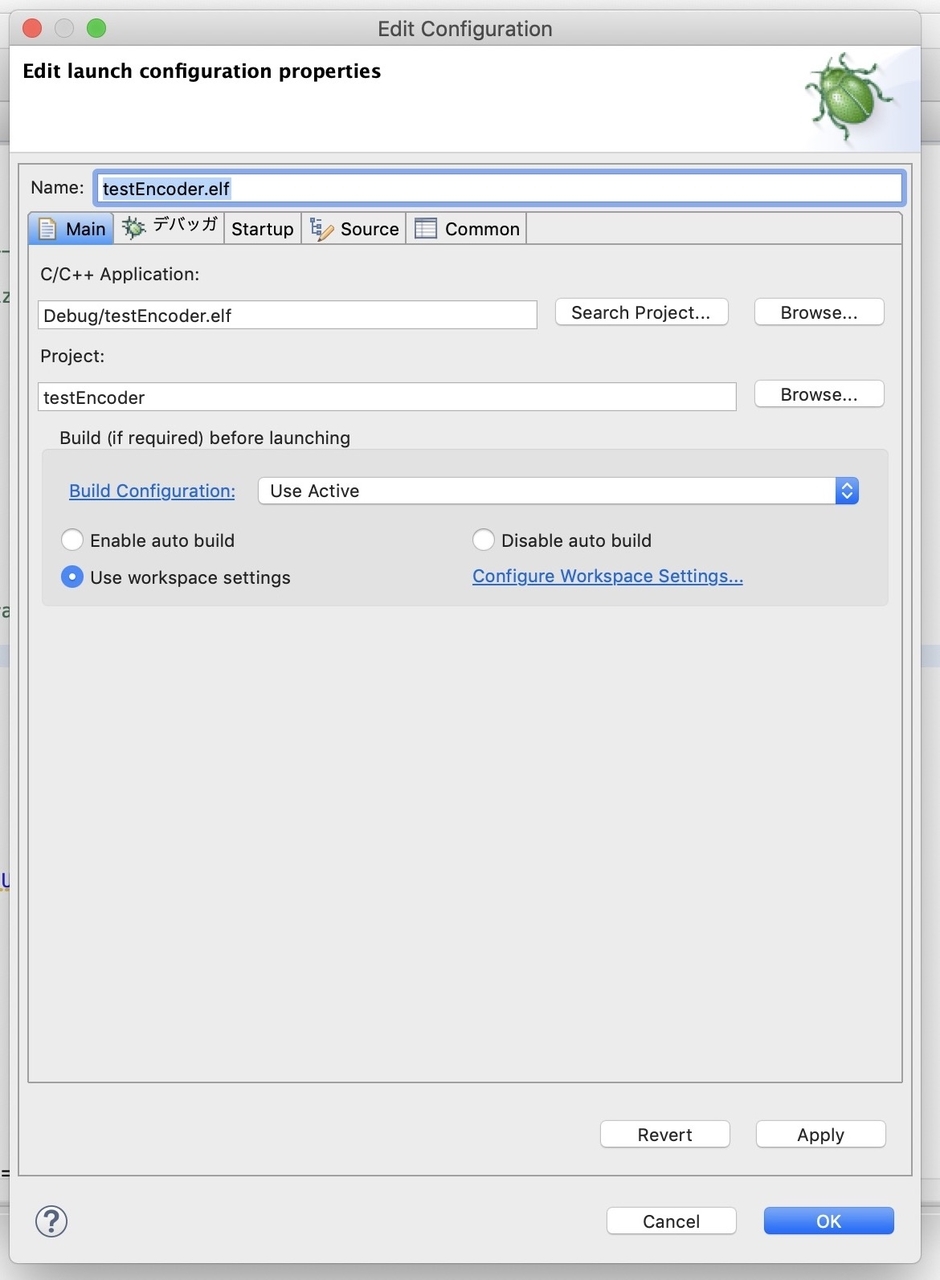The image size is (940, 1280).
Task: Click the help question mark icon
Action: 51,1221
